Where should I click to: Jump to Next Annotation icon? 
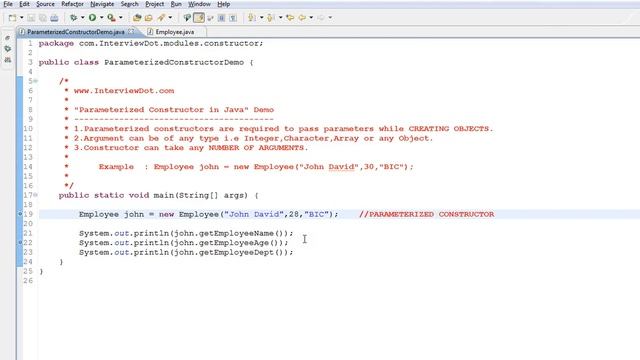pos(252,18)
